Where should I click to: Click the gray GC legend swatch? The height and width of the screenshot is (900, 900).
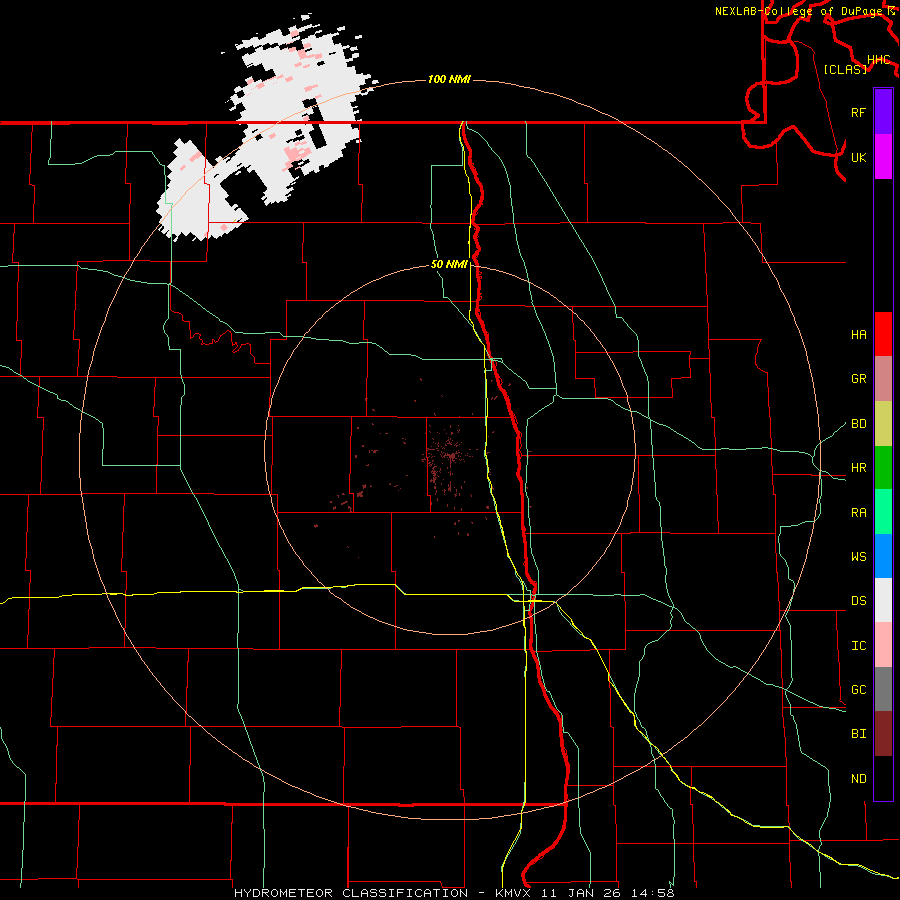pos(883,689)
